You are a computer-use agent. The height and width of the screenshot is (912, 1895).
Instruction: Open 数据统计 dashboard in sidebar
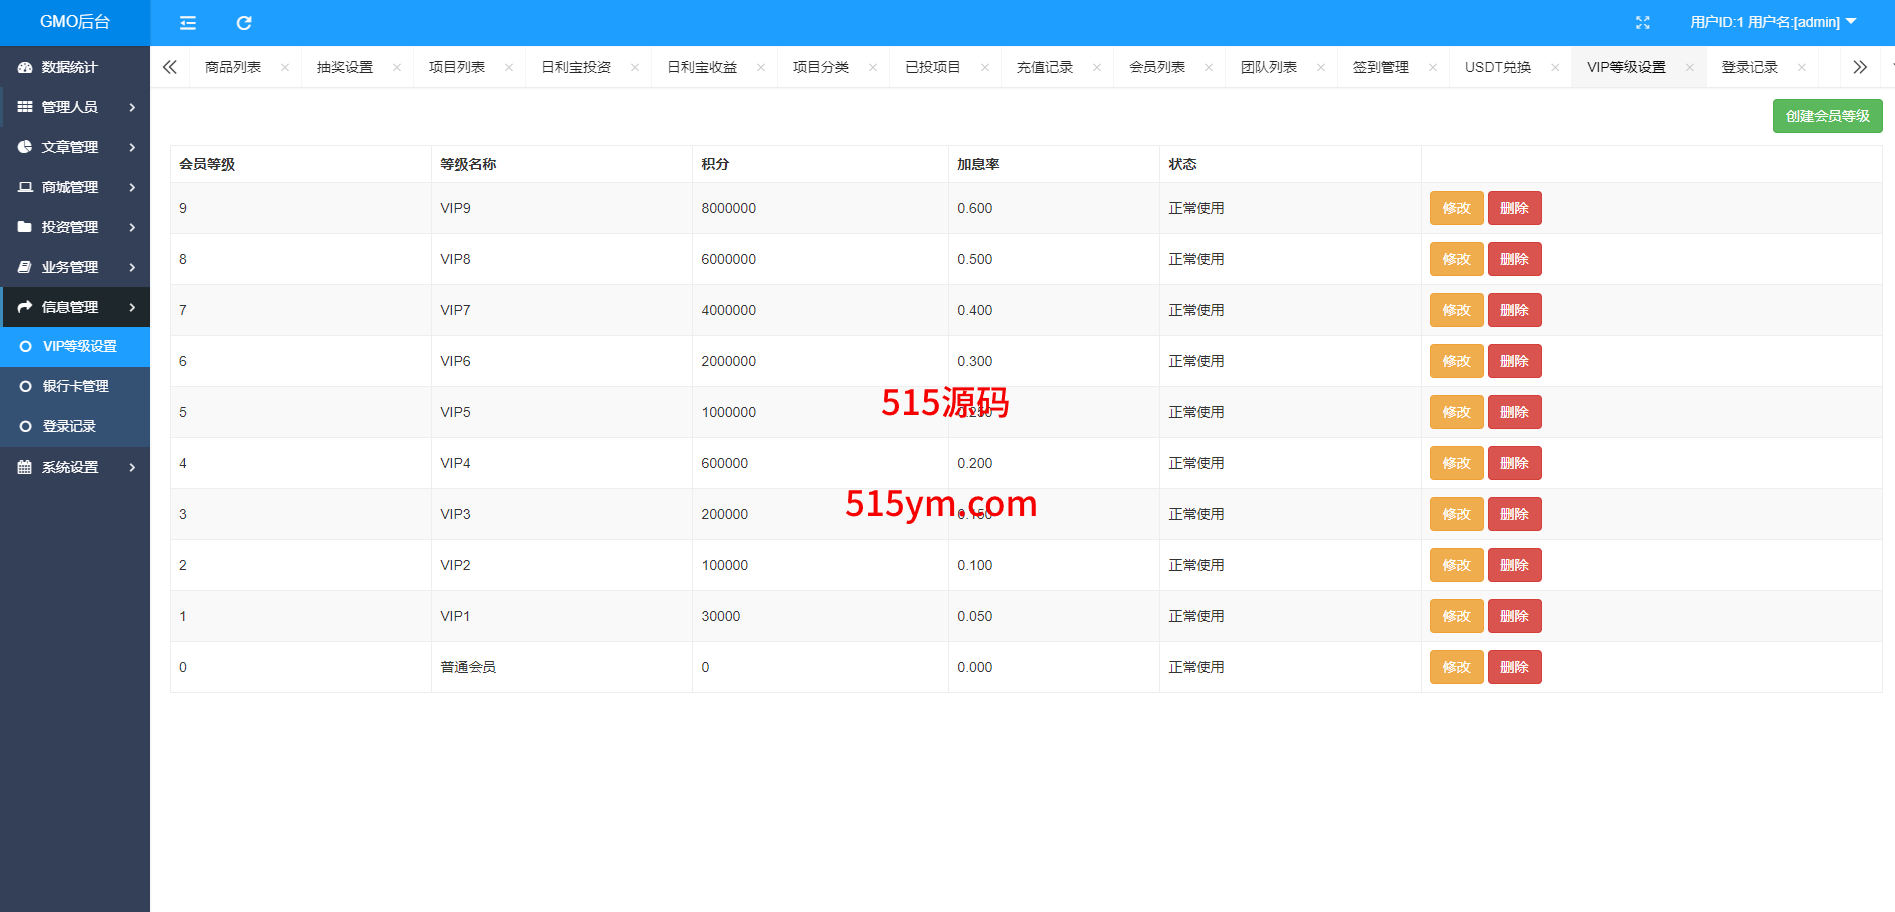(69, 67)
